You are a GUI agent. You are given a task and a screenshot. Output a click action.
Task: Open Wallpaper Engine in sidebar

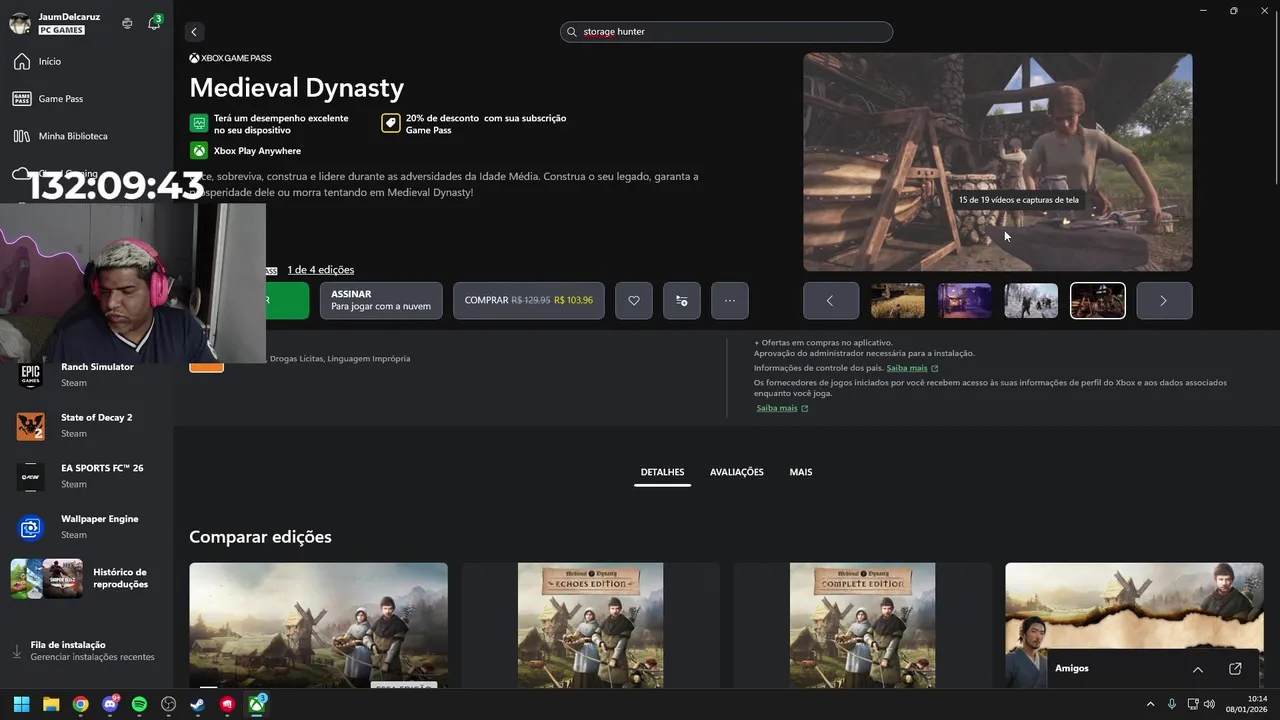(86, 527)
